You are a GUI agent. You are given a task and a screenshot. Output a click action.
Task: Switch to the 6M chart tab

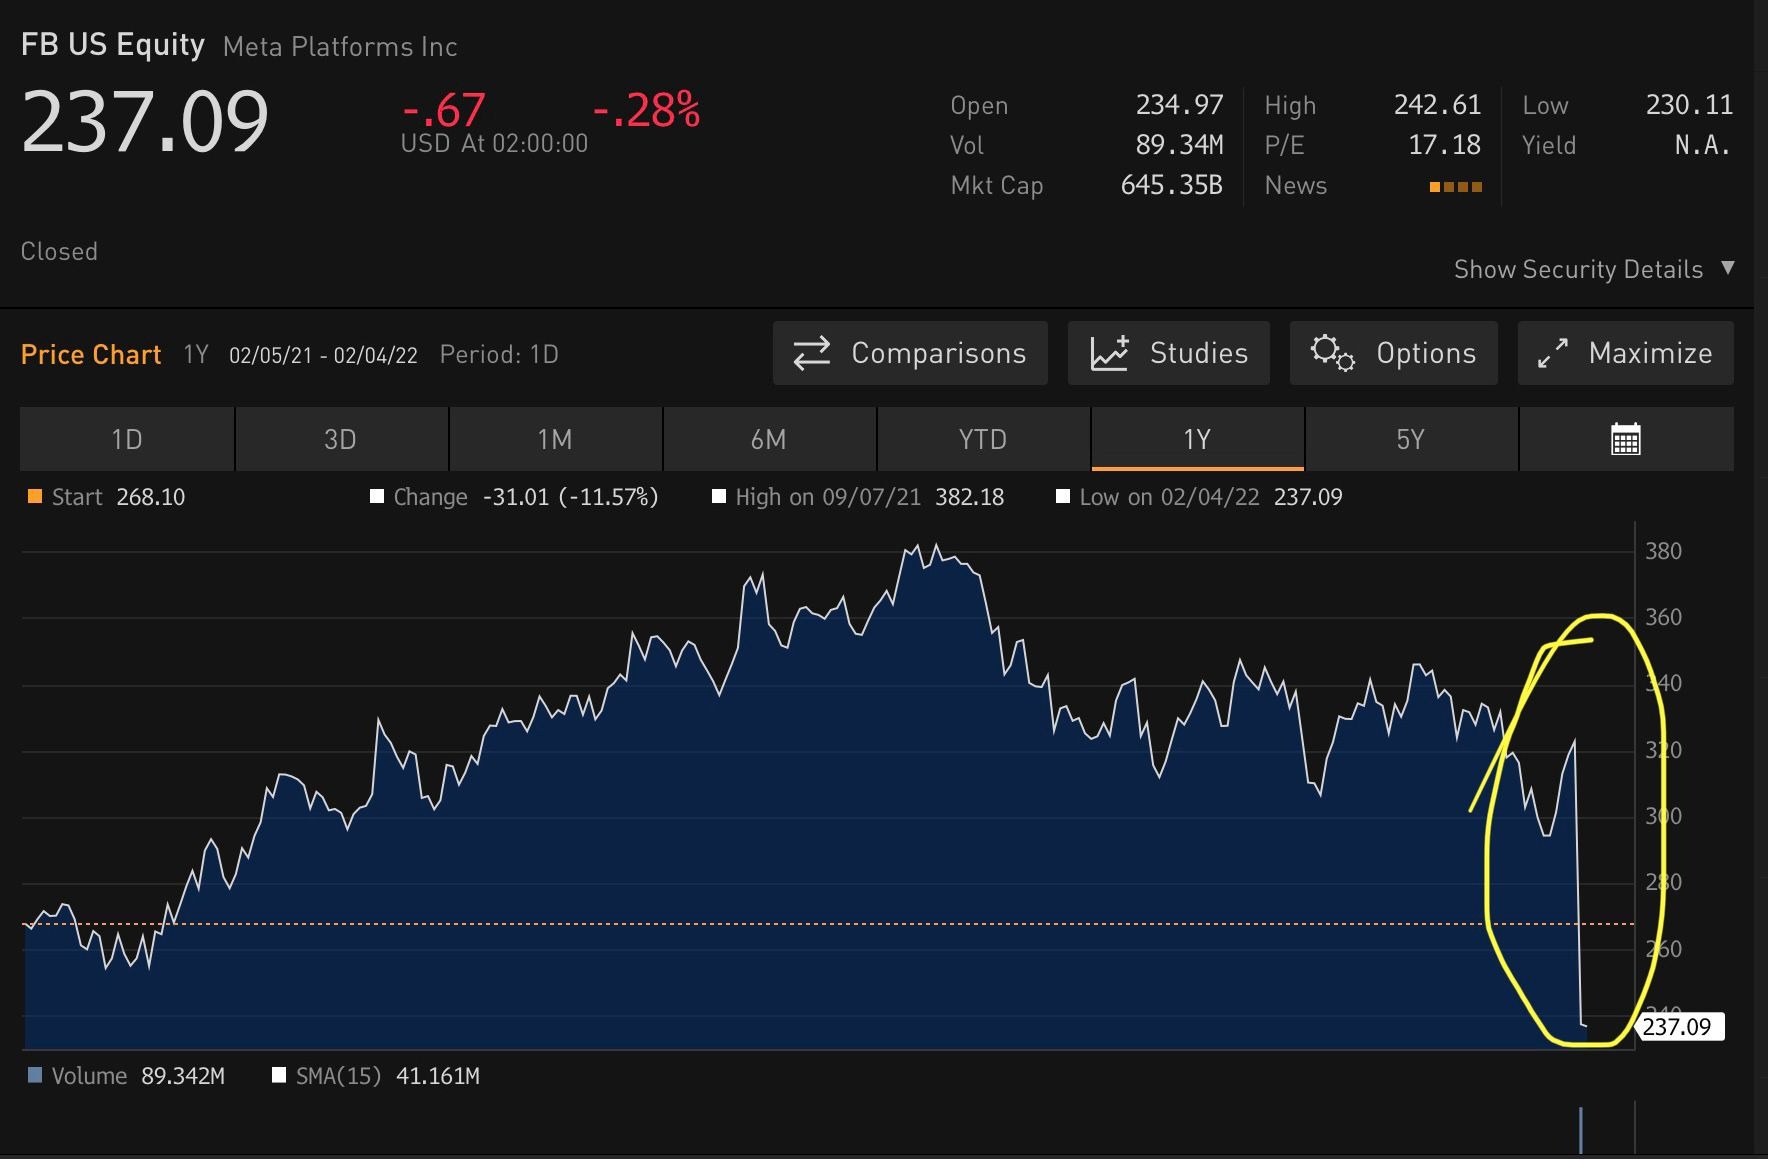[769, 439]
